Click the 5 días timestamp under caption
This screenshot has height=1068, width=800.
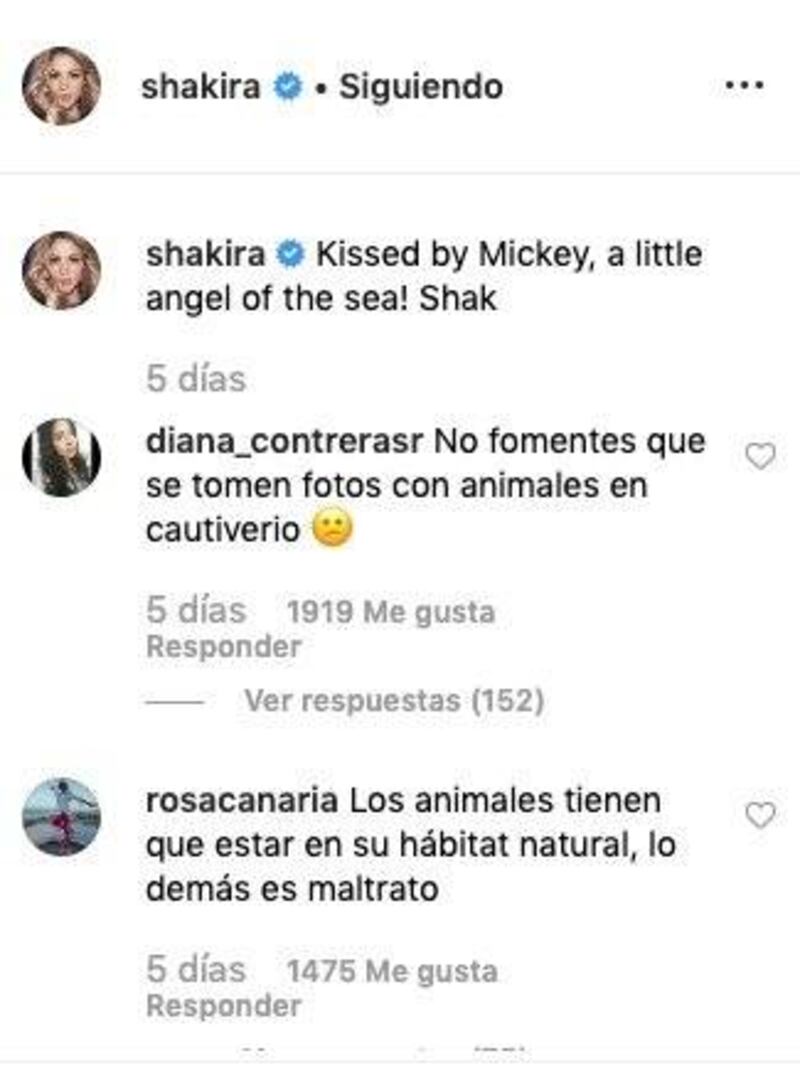click(196, 379)
